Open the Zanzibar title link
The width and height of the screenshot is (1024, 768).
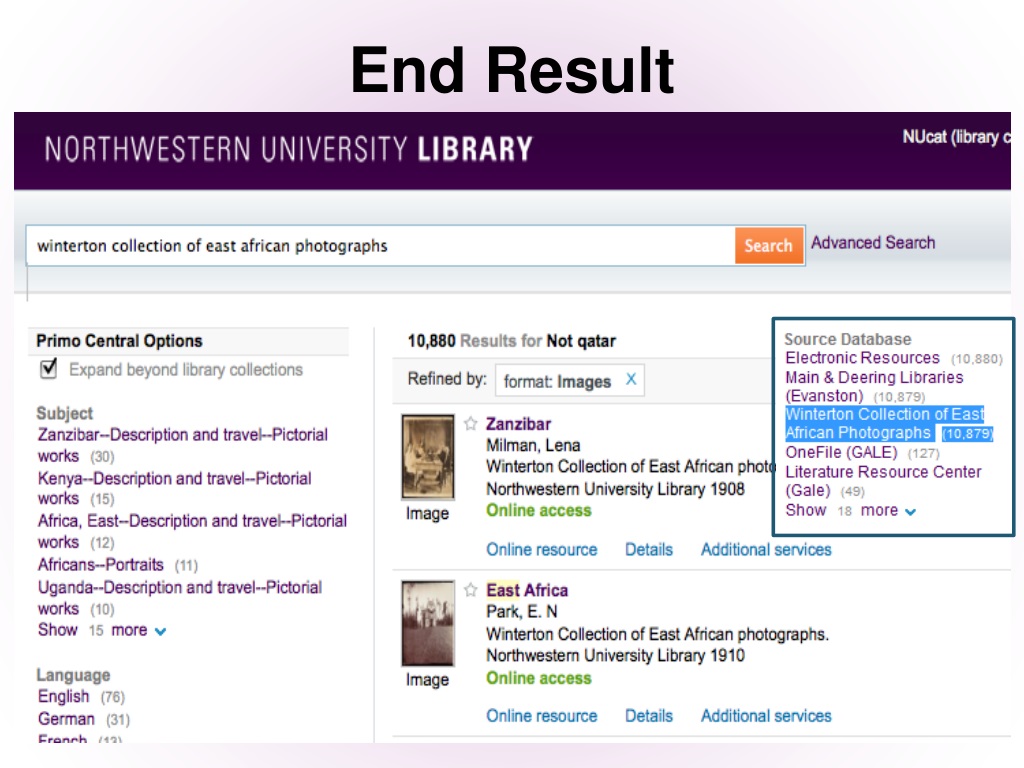click(x=519, y=424)
